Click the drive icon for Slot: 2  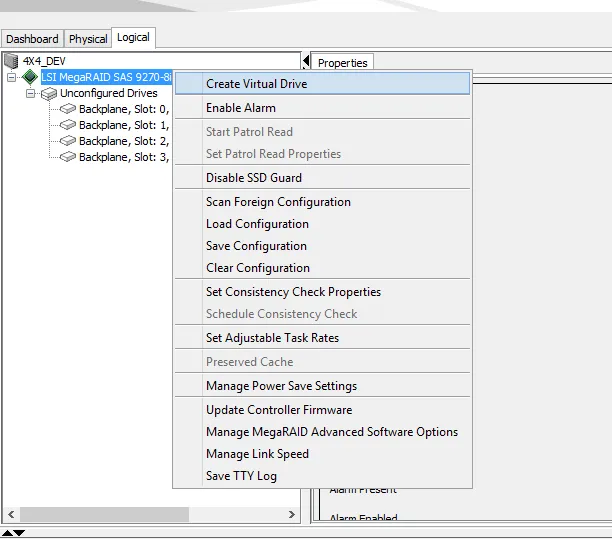pyautogui.click(x=68, y=141)
